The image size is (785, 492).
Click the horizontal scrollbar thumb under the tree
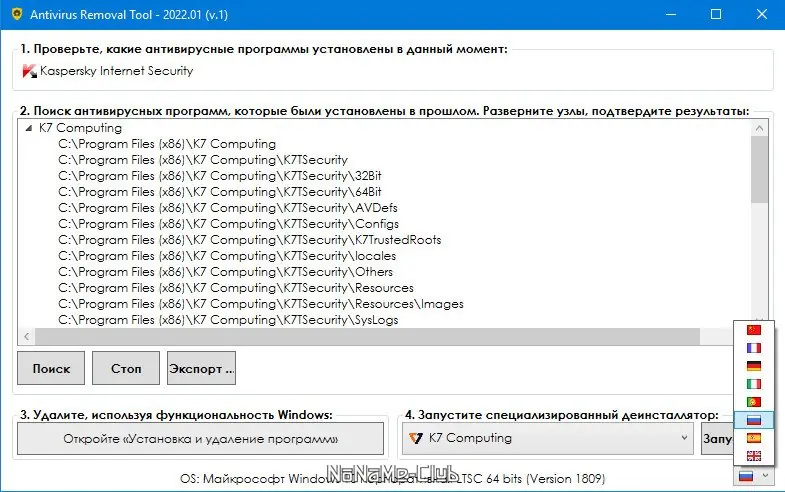pyautogui.click(x=367, y=337)
